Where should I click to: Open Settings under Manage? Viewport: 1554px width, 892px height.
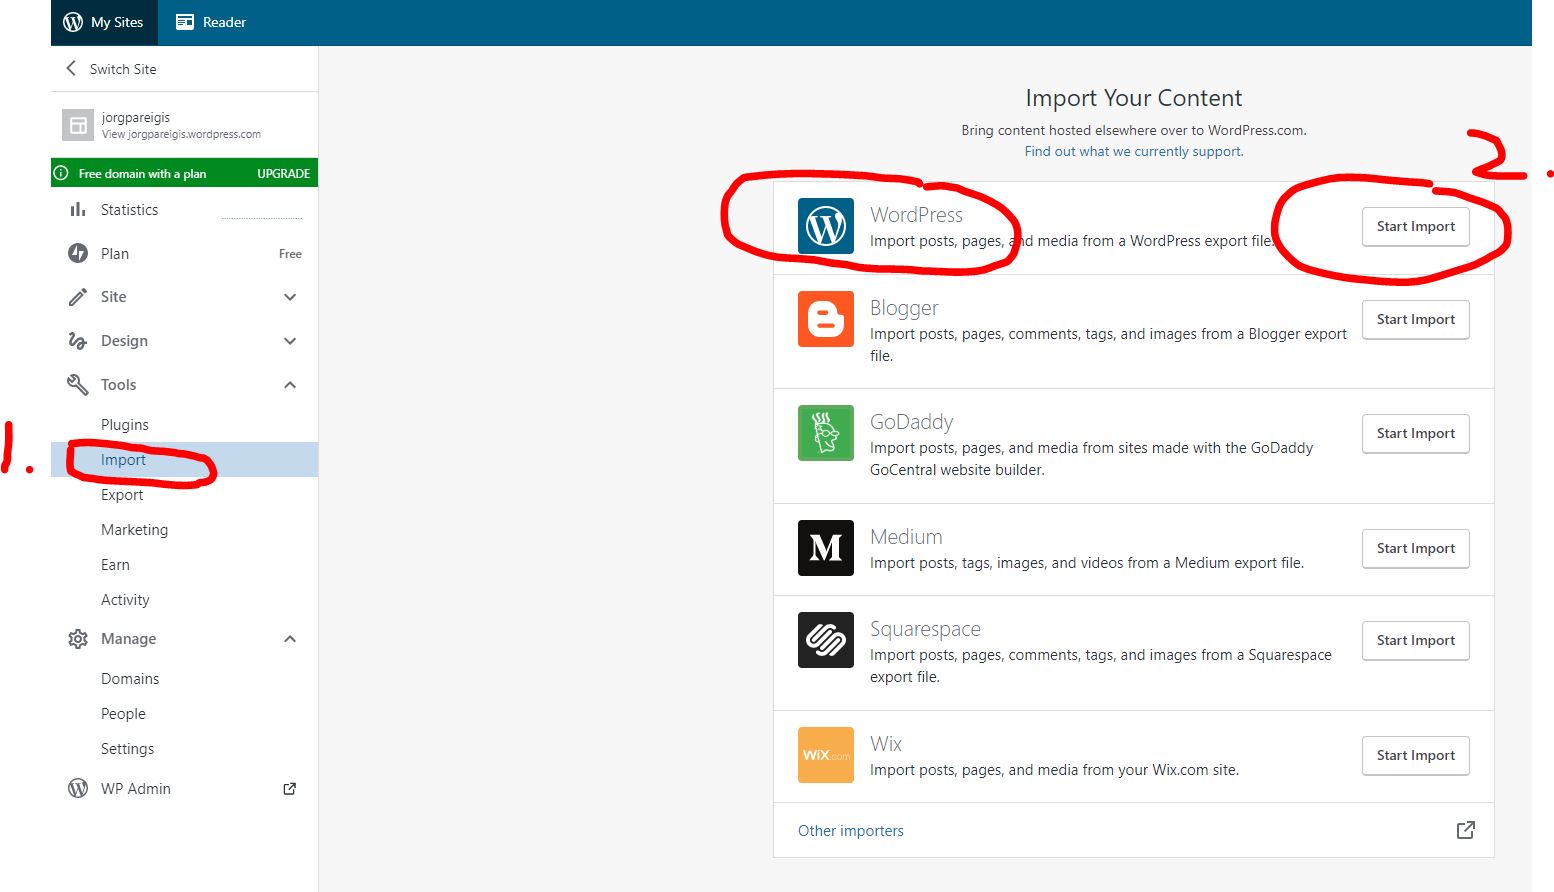(x=127, y=749)
